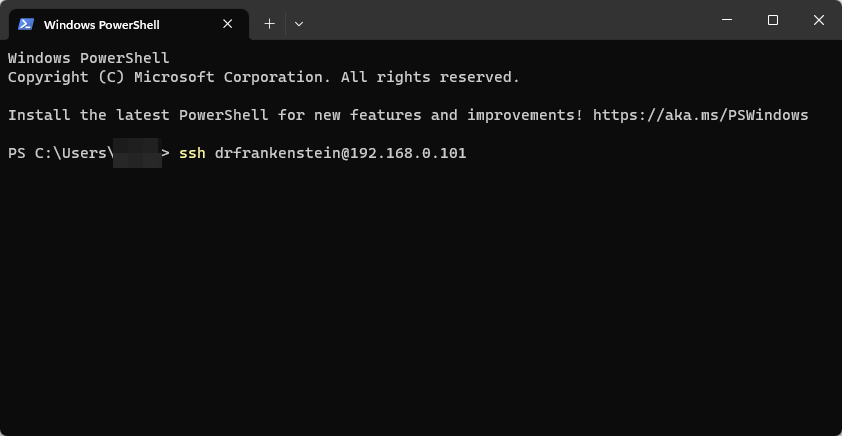Click the All rights reserved text
The image size is (842, 436).
click(x=431, y=77)
